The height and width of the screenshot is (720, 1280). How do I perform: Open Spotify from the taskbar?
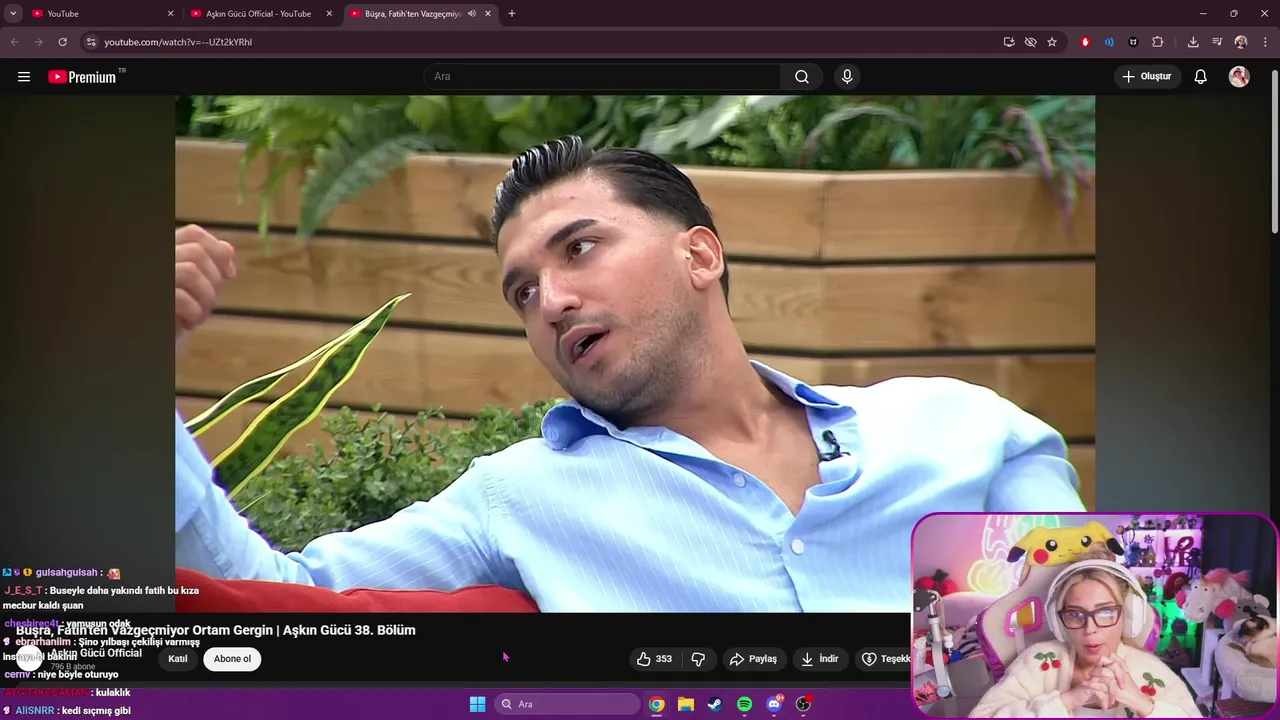744,704
